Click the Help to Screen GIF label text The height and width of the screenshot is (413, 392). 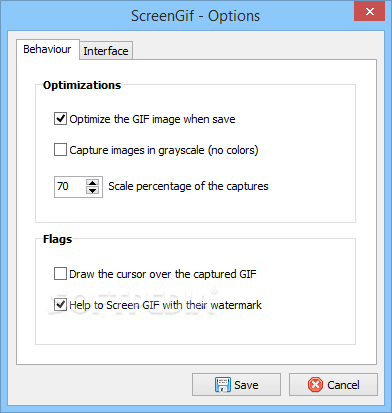[x=165, y=305]
